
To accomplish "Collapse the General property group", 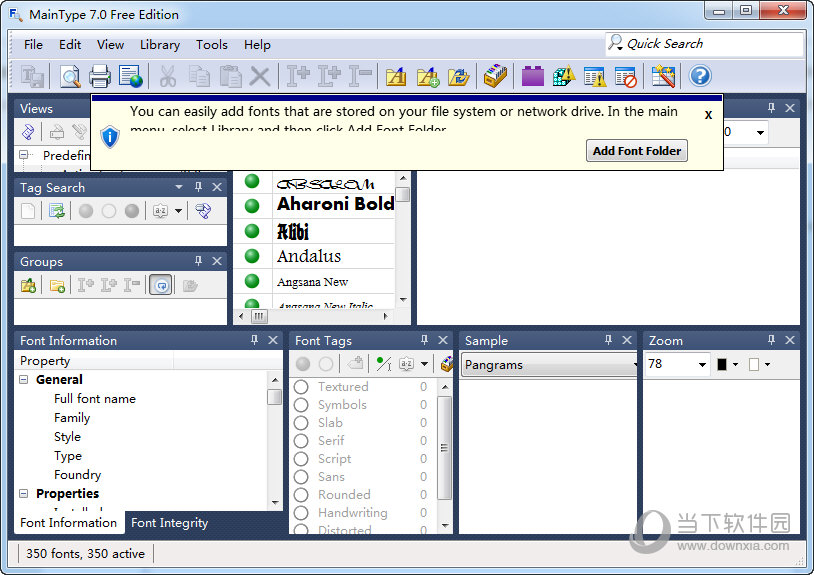I will 24,379.
